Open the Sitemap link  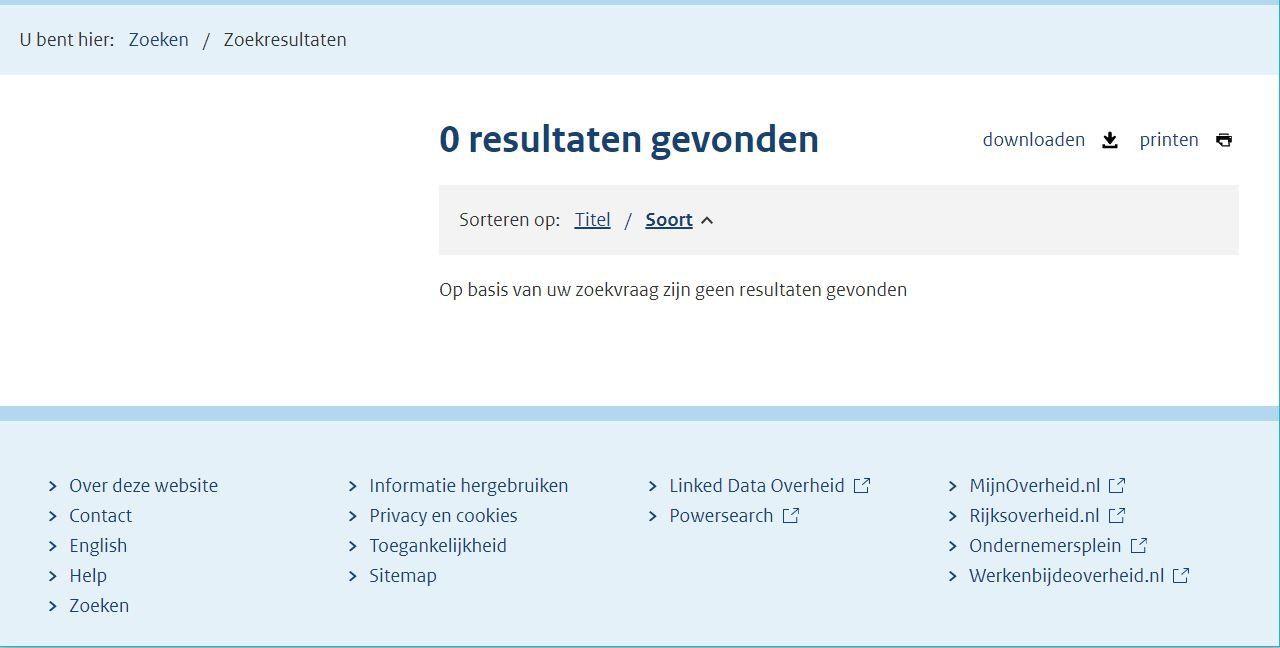(x=403, y=575)
